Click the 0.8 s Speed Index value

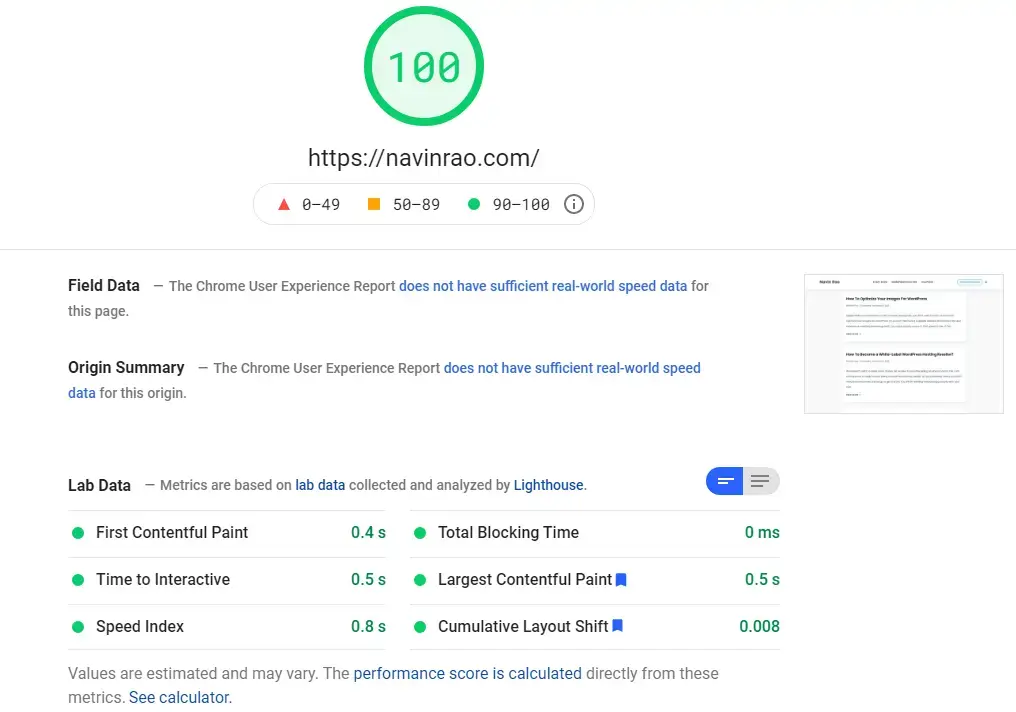[x=368, y=626]
